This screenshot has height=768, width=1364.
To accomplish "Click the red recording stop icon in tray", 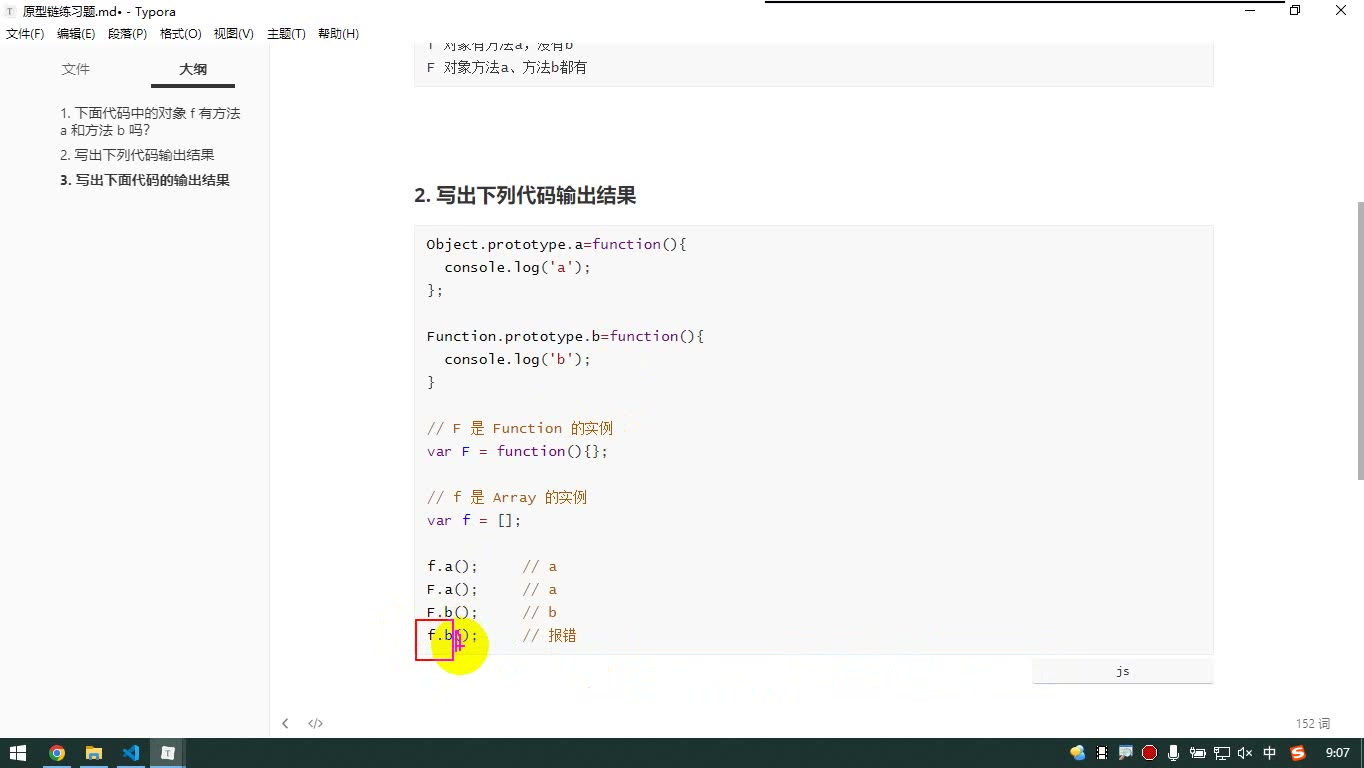I will pos(1149,753).
